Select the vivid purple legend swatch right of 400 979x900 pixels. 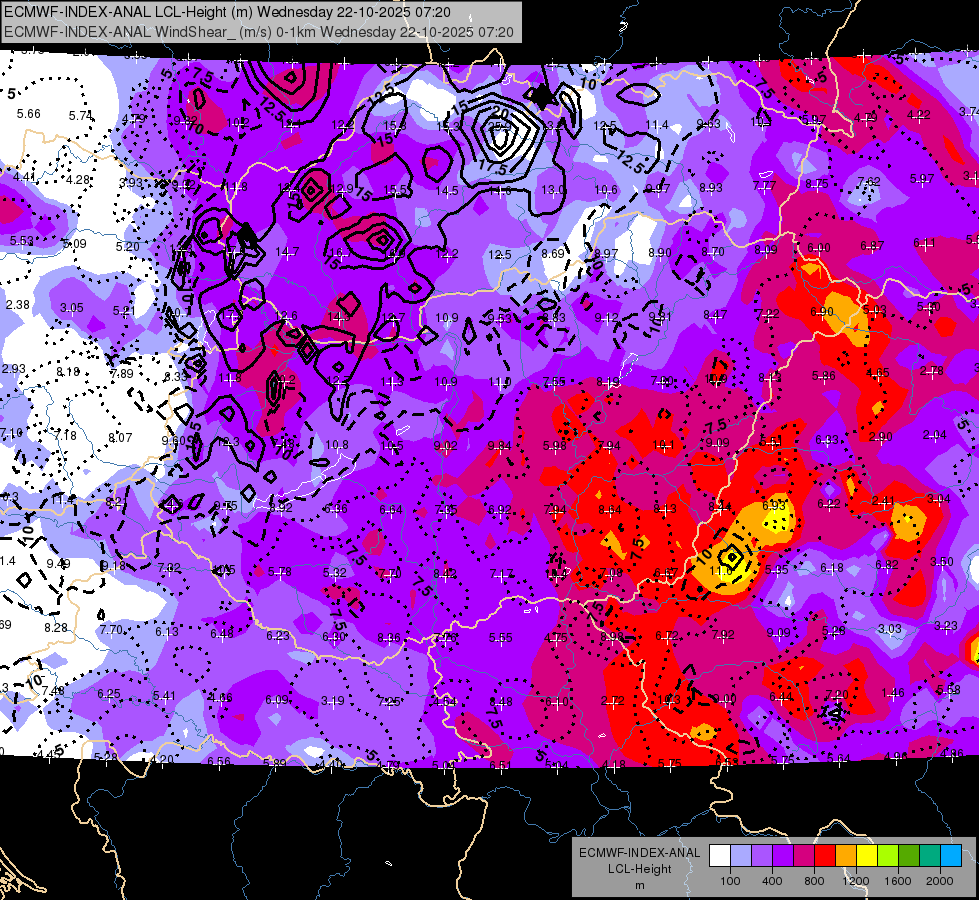(783, 856)
